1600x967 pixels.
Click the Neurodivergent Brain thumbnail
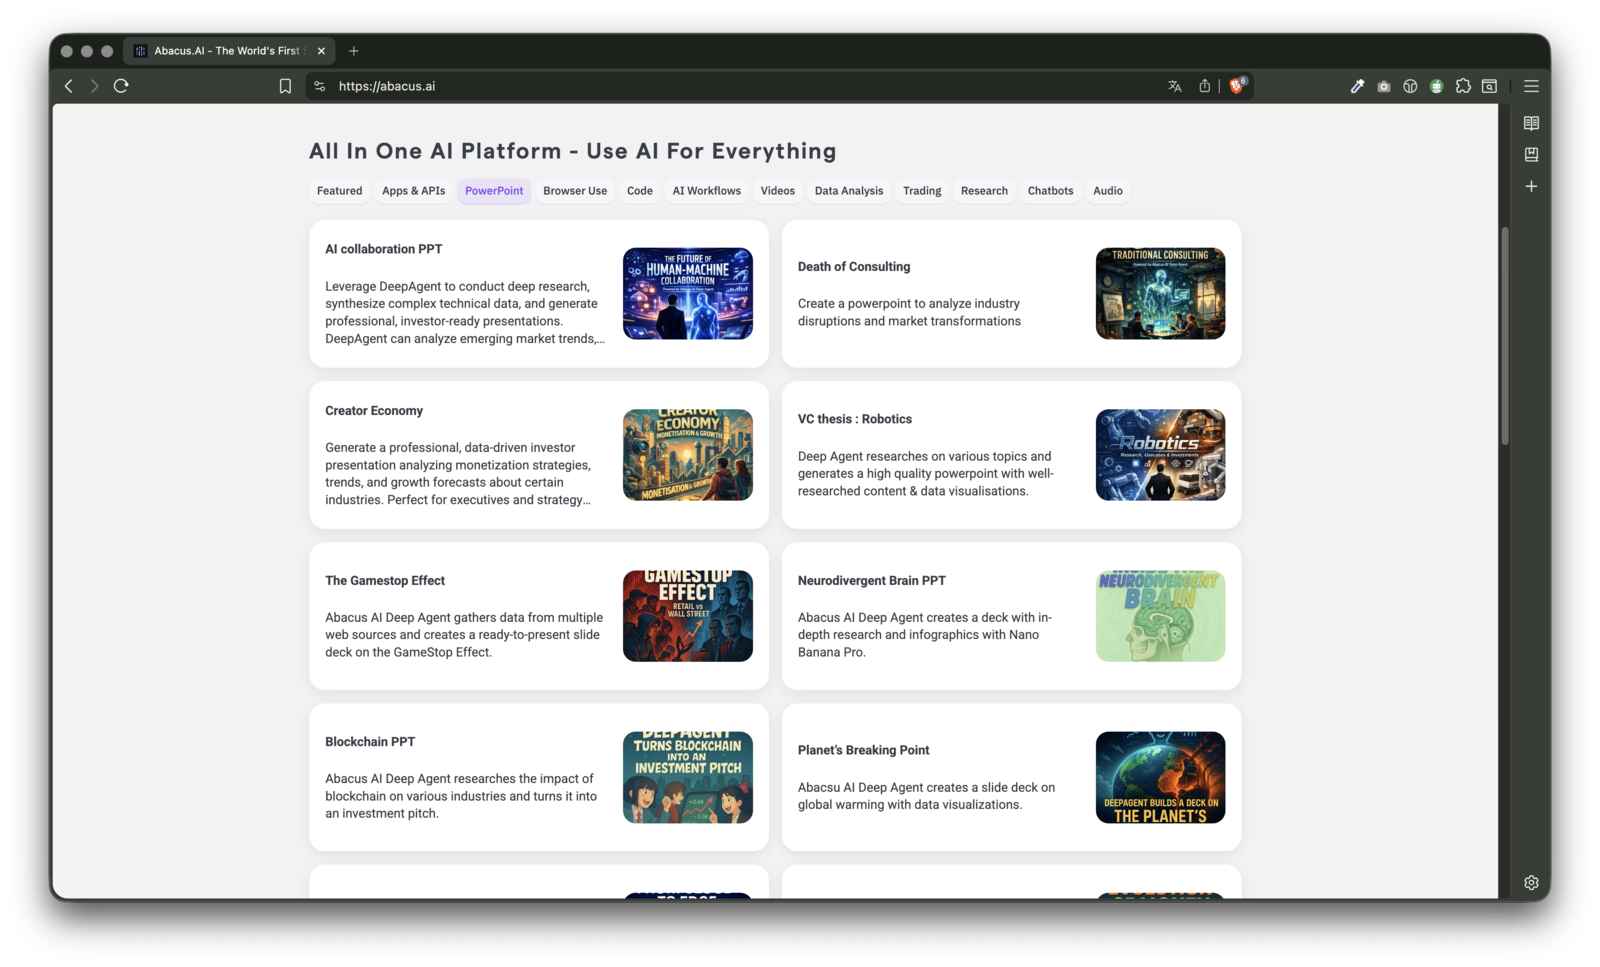click(x=1160, y=616)
